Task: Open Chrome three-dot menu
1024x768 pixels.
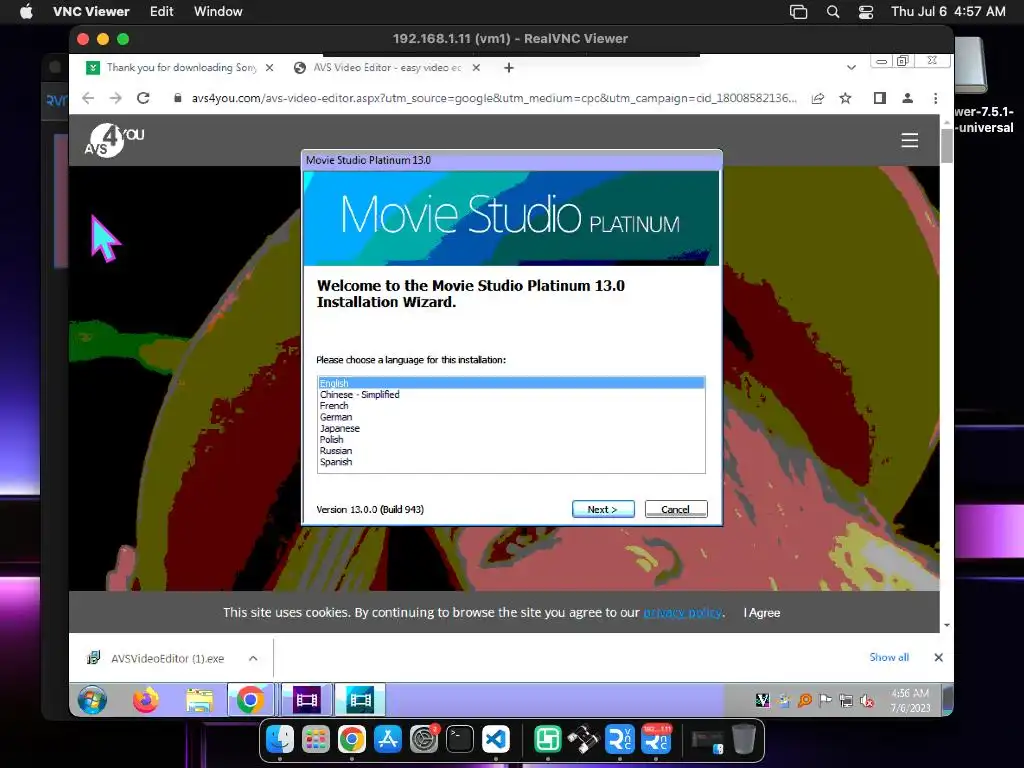Action: 935,98
